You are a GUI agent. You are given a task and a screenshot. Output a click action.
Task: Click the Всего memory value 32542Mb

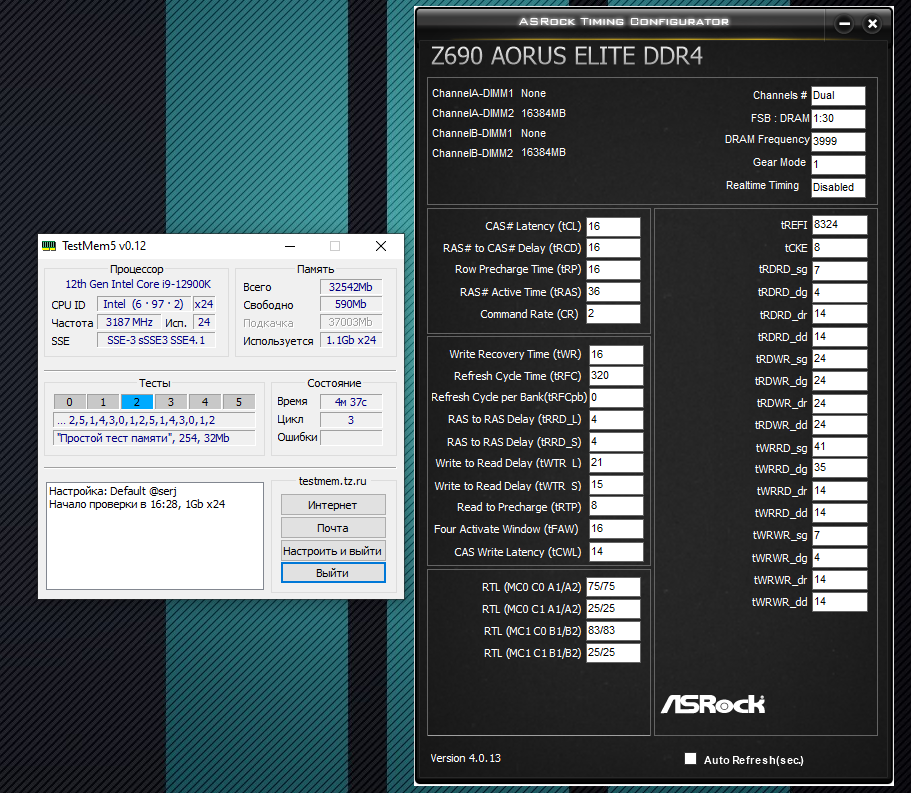coord(350,287)
